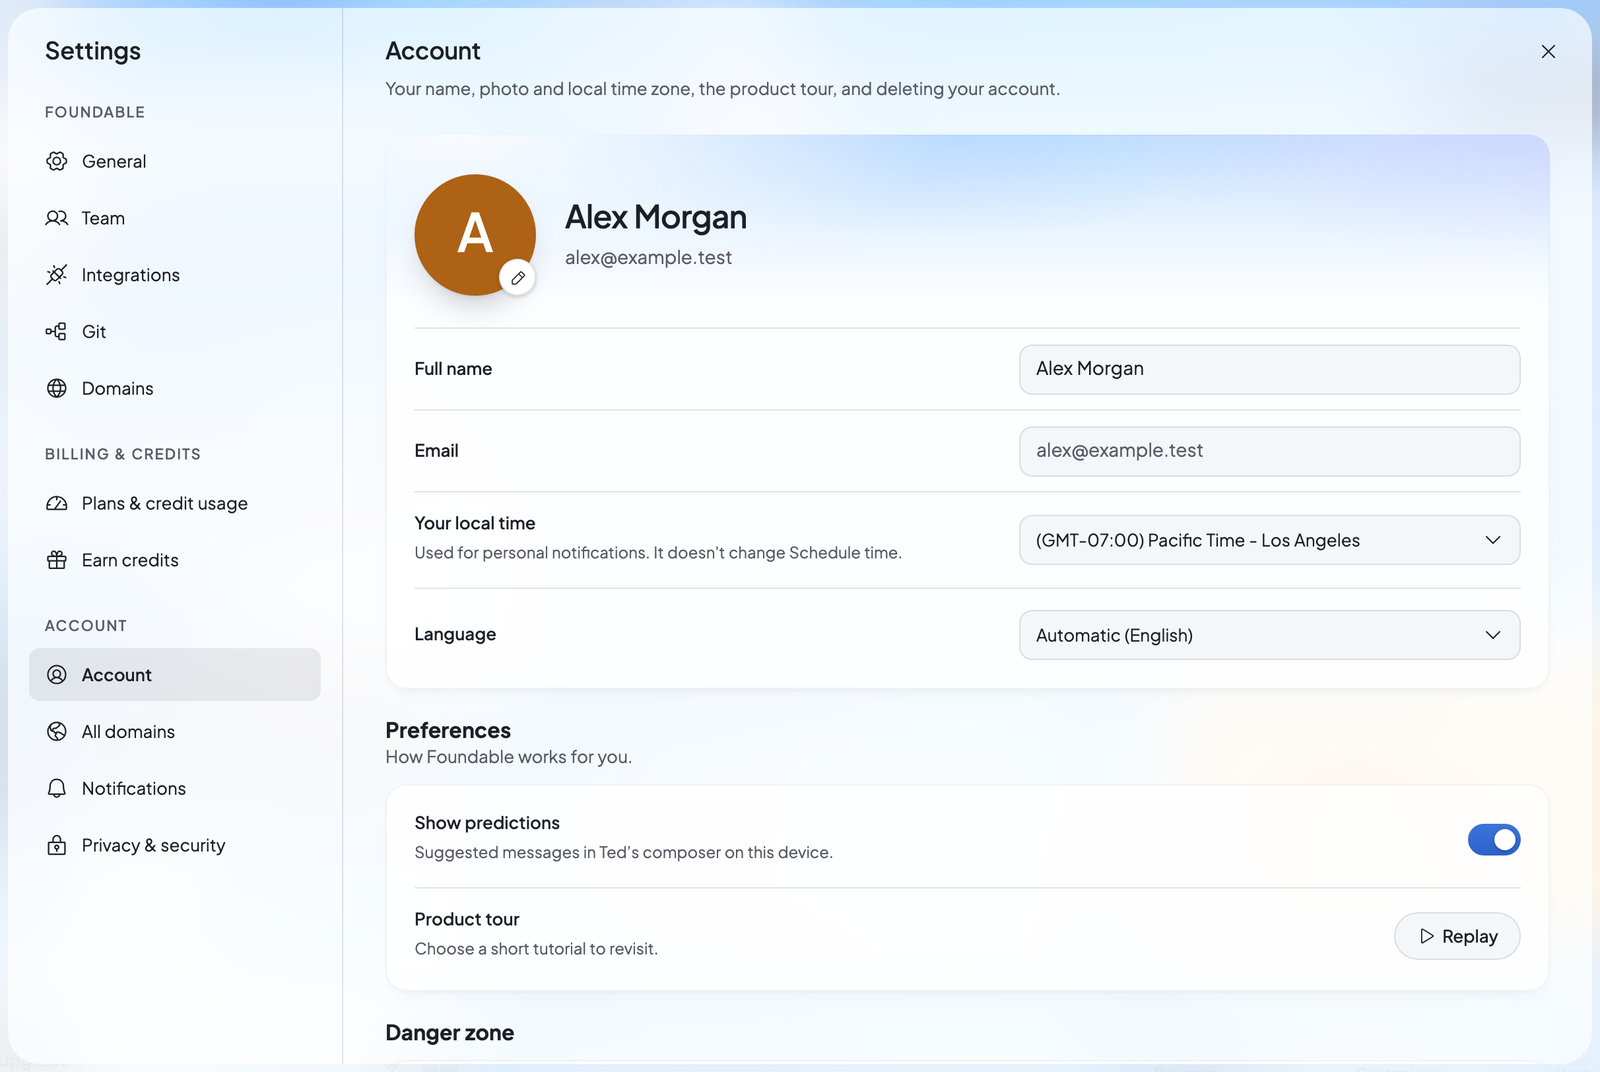Open General settings label

[114, 161]
